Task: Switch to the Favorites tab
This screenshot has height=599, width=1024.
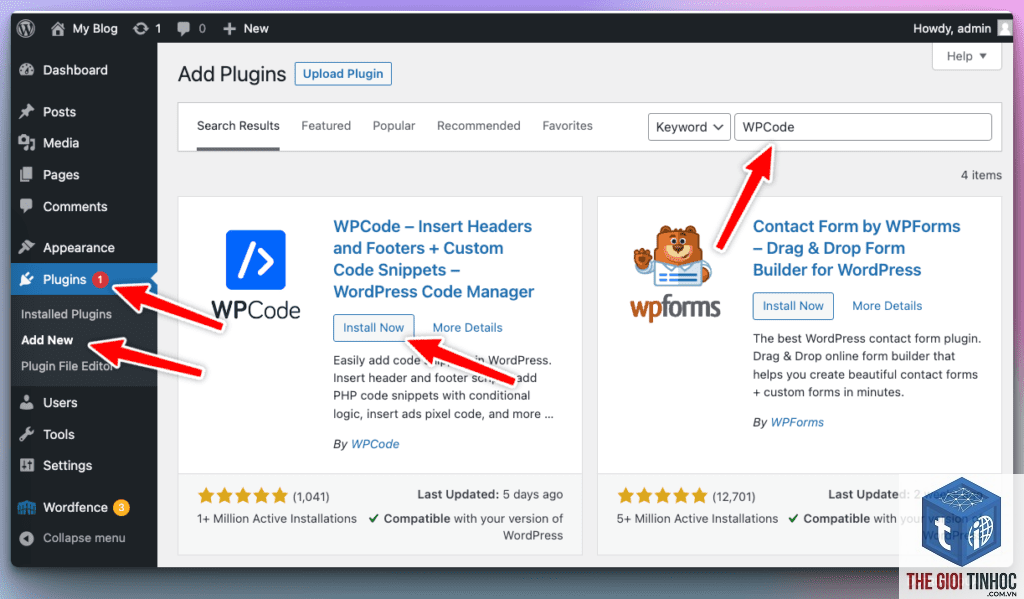Action: point(568,125)
